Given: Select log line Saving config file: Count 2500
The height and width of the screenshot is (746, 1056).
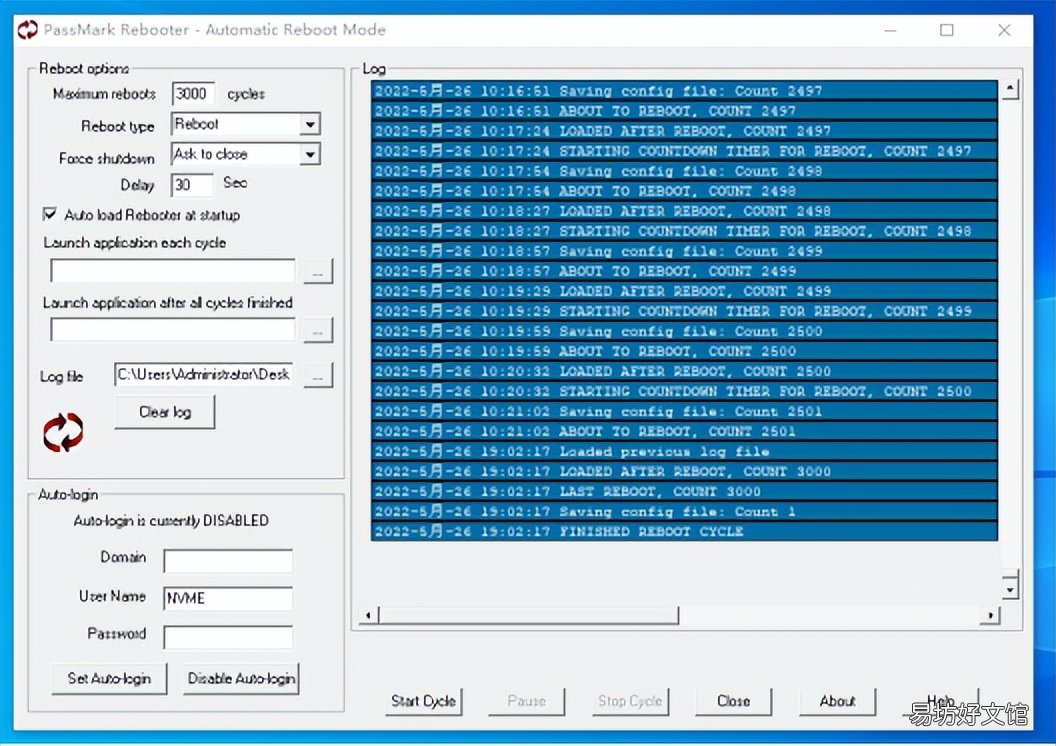Looking at the screenshot, I should pos(684,331).
